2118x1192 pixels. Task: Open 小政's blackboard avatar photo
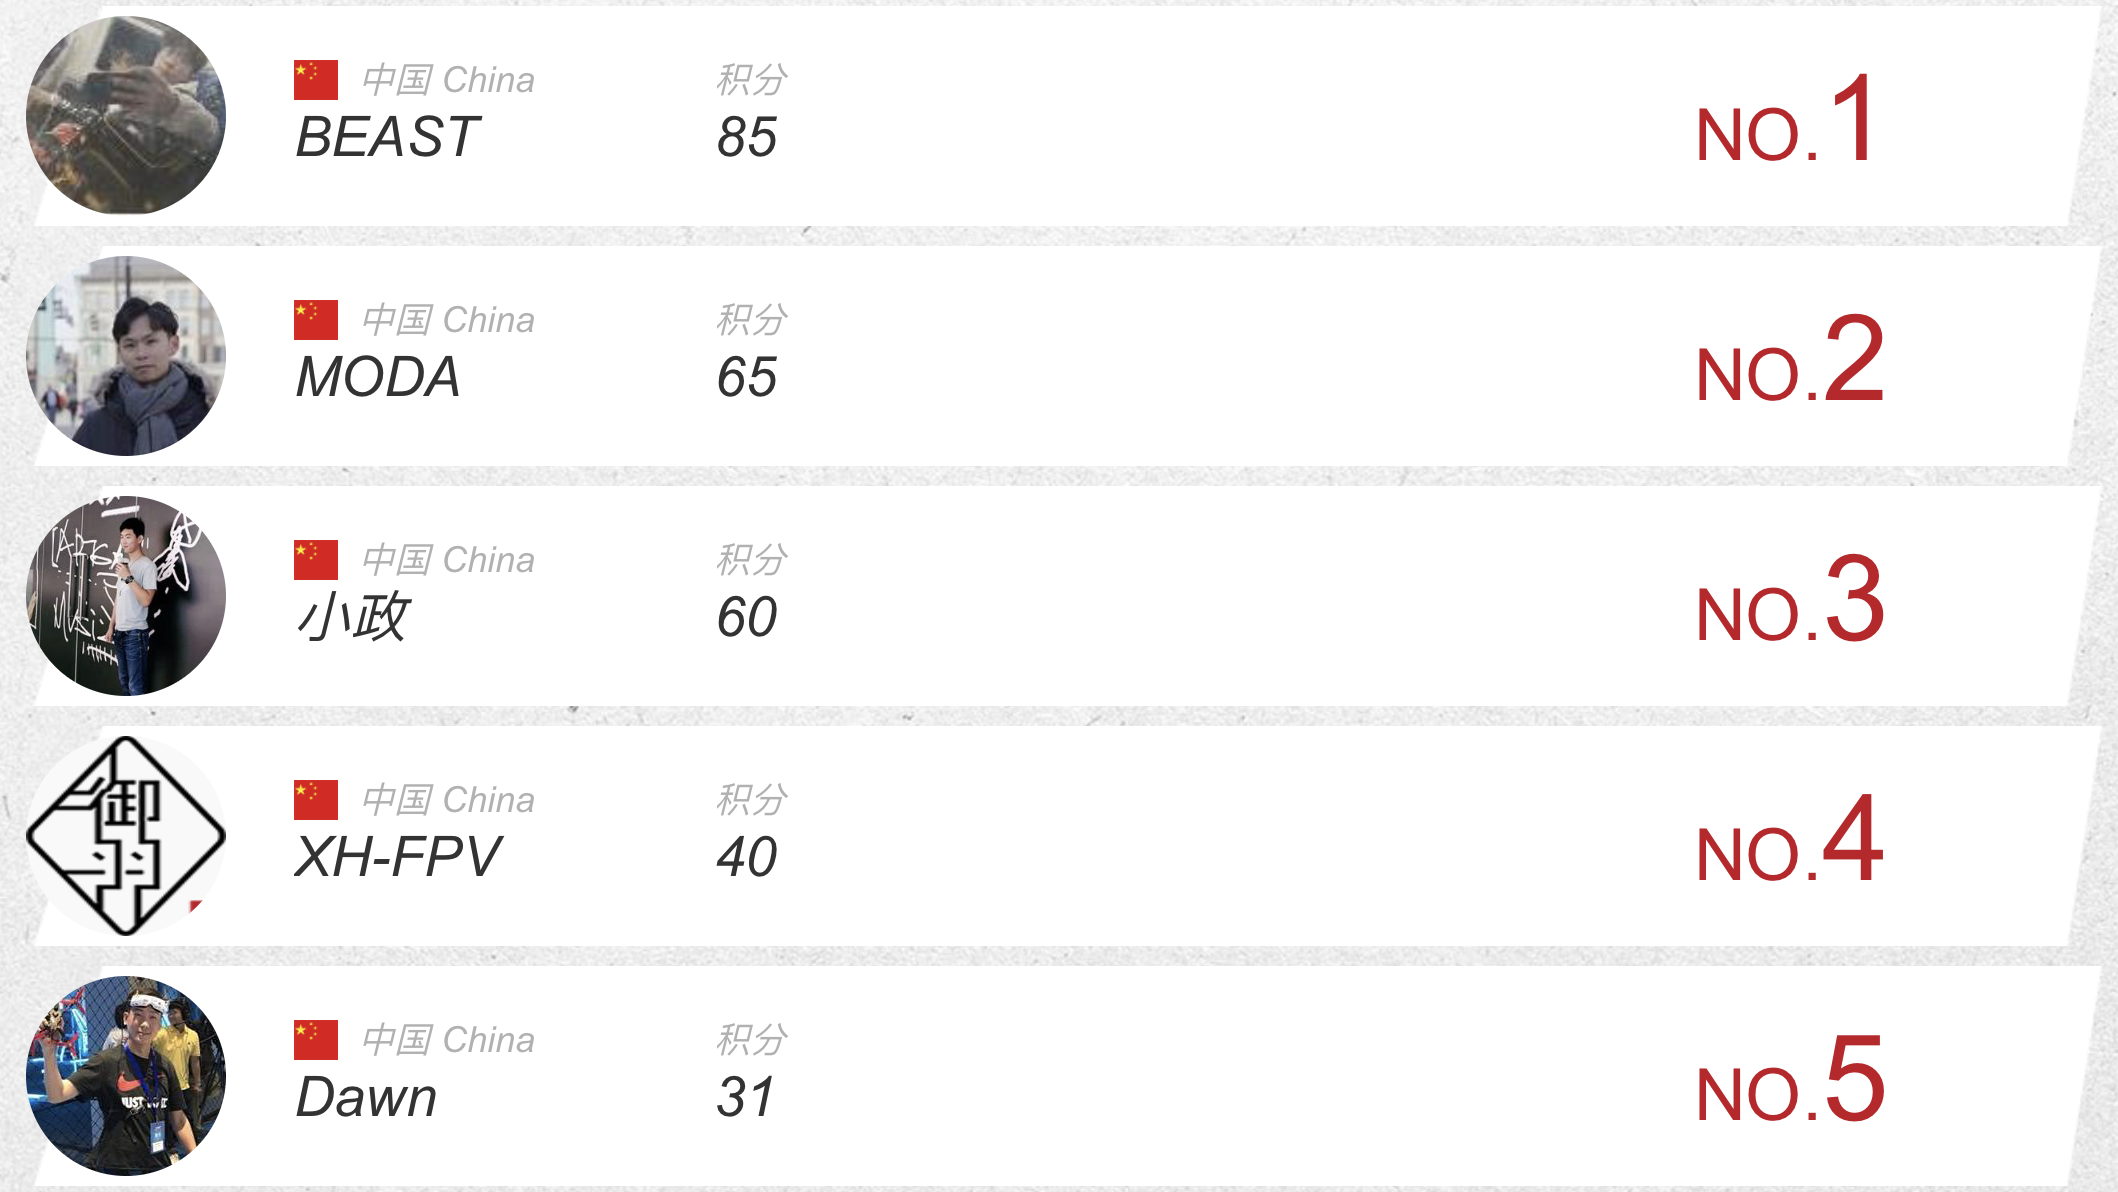(126, 595)
